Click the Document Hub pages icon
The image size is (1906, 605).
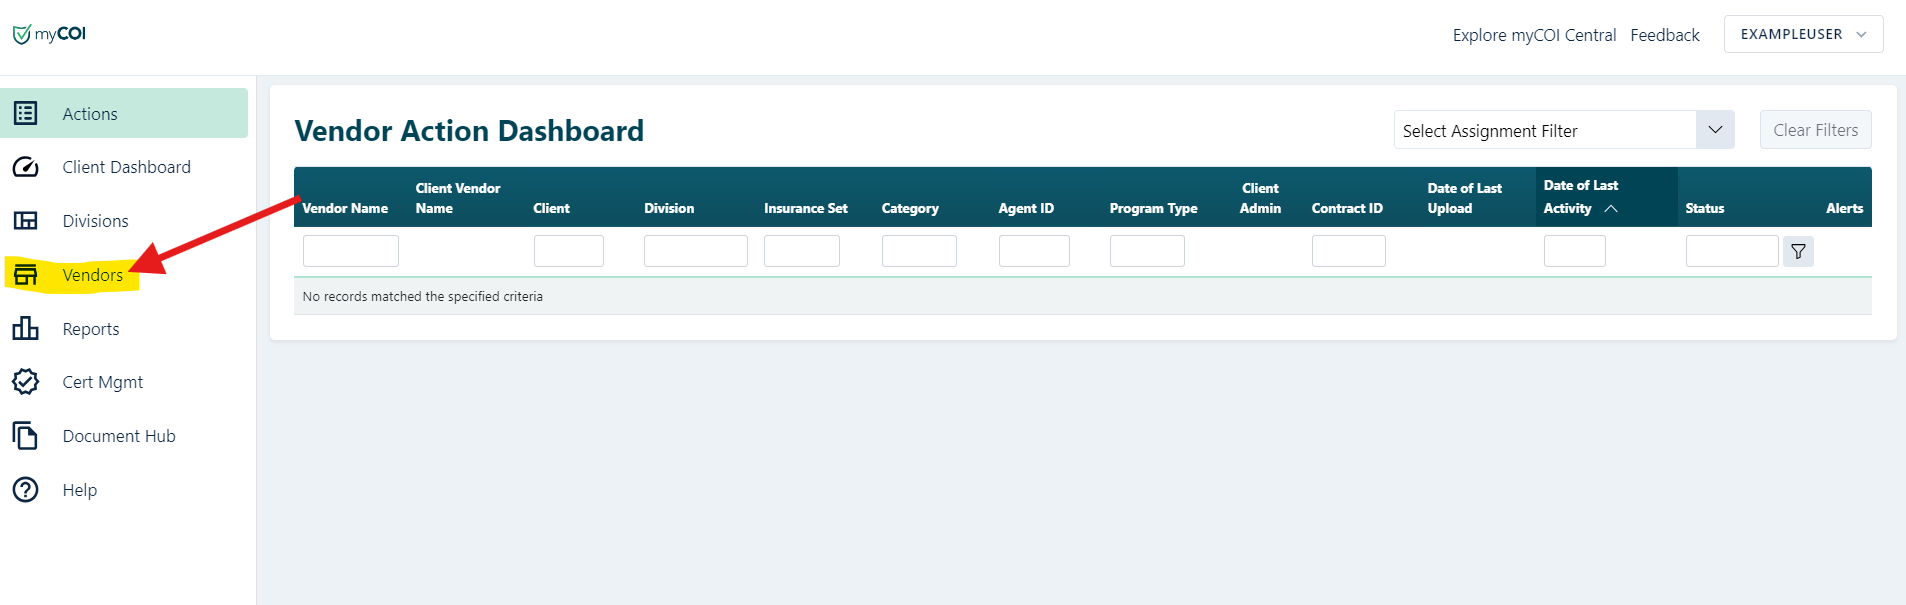25,436
